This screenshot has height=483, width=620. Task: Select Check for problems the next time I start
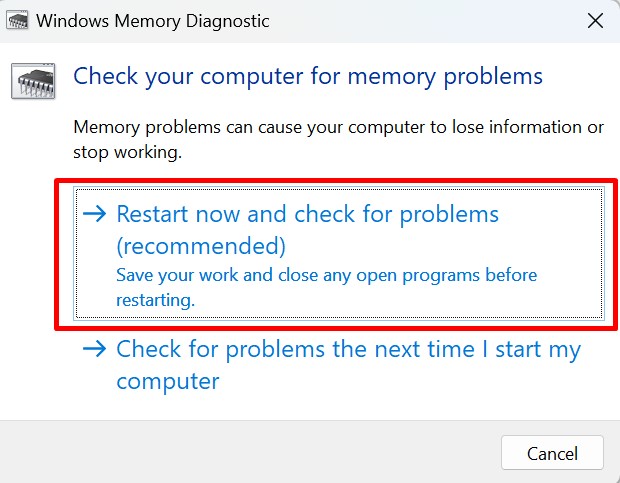click(348, 350)
